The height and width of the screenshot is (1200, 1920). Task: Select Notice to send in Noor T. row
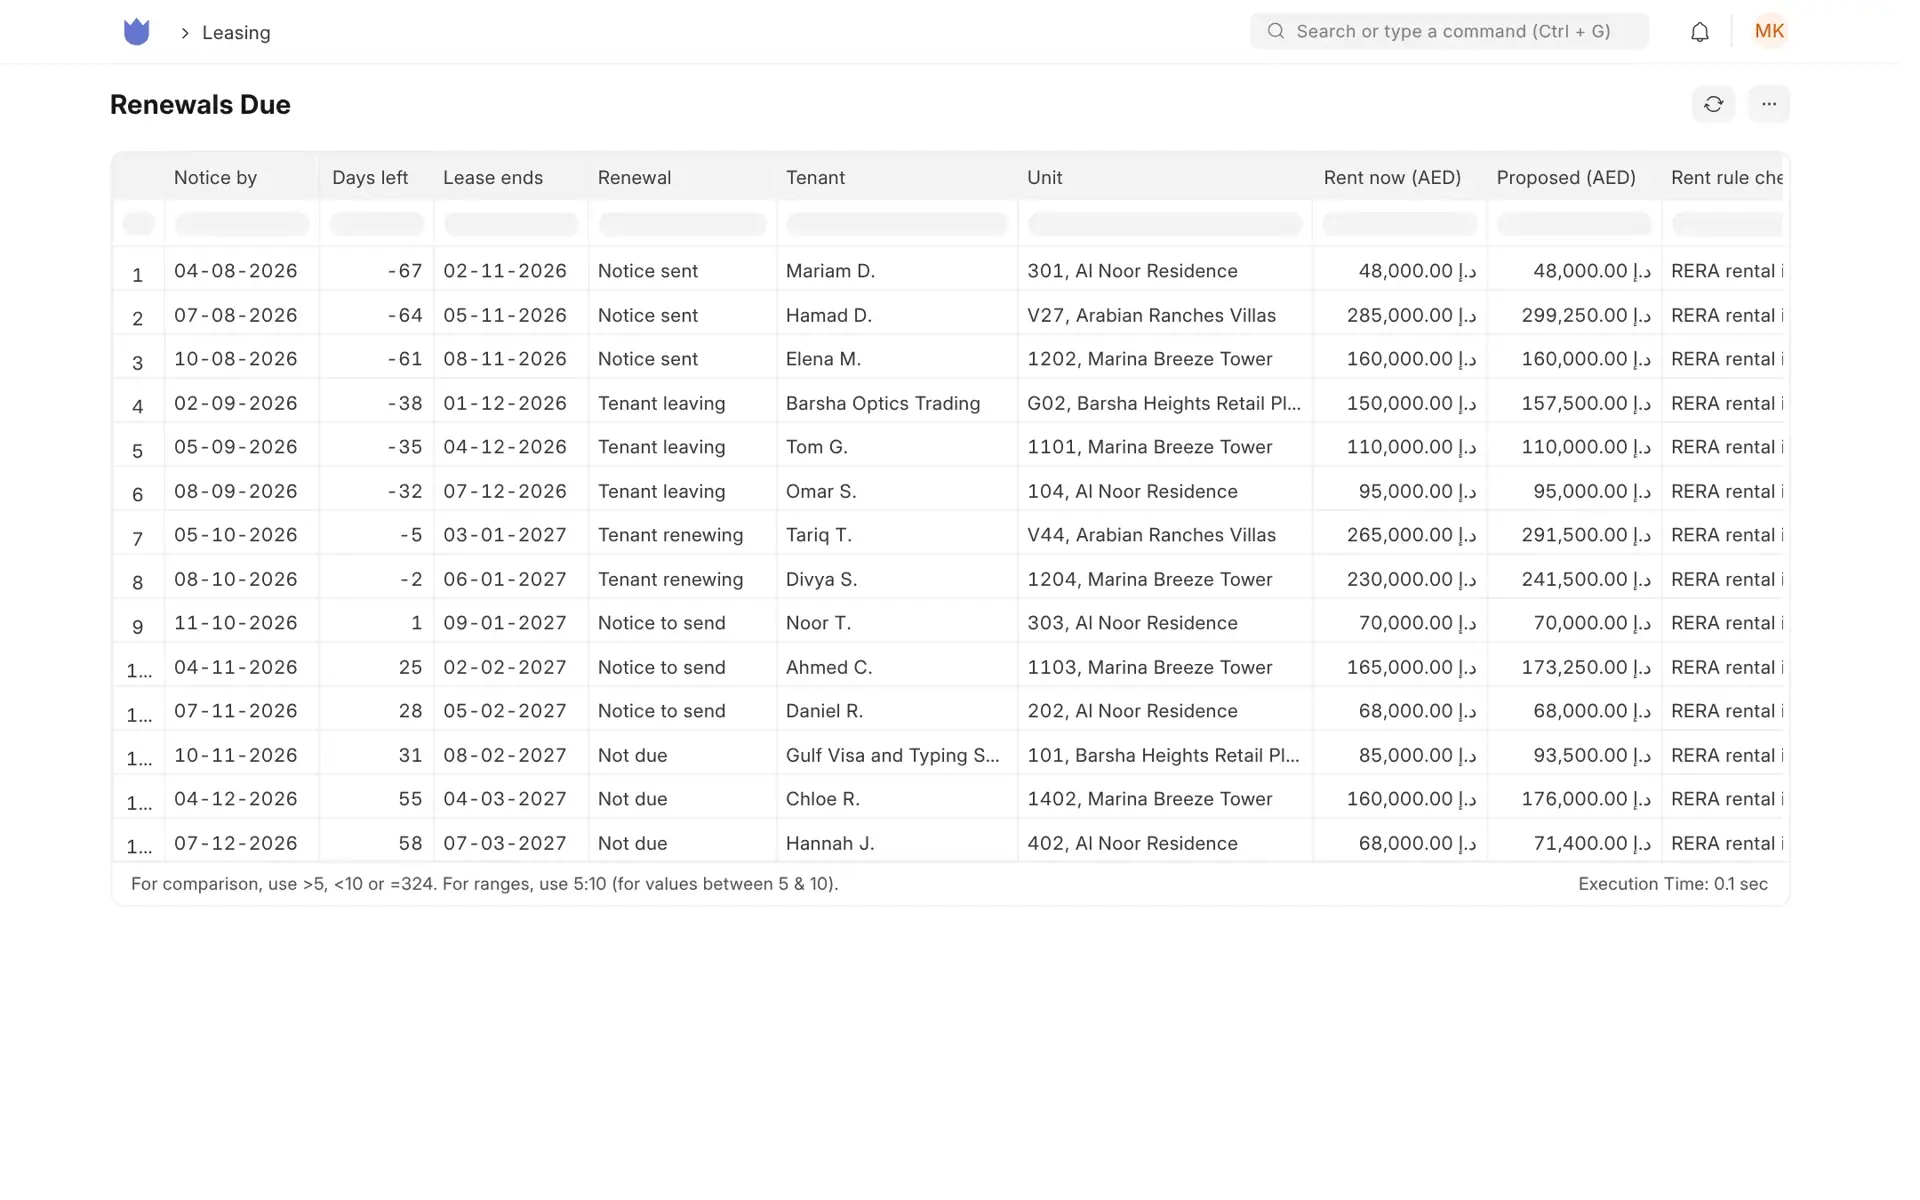click(x=682, y=623)
